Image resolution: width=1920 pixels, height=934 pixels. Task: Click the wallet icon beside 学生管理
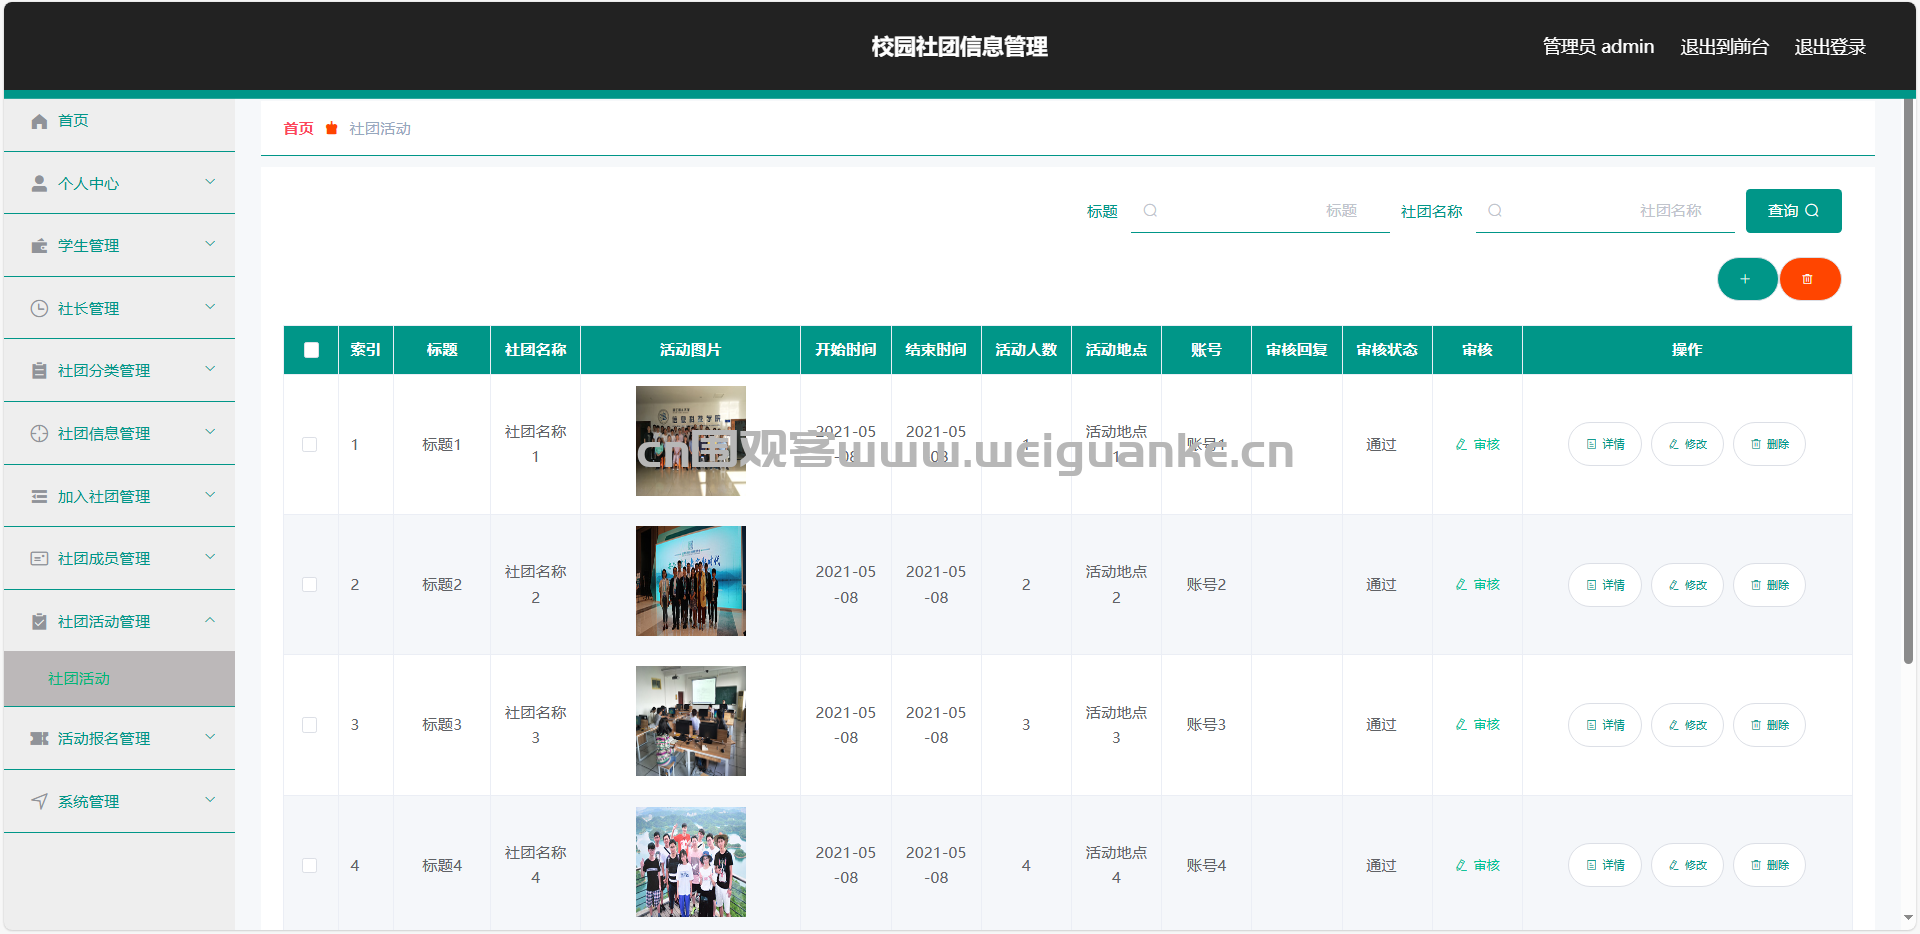39,246
